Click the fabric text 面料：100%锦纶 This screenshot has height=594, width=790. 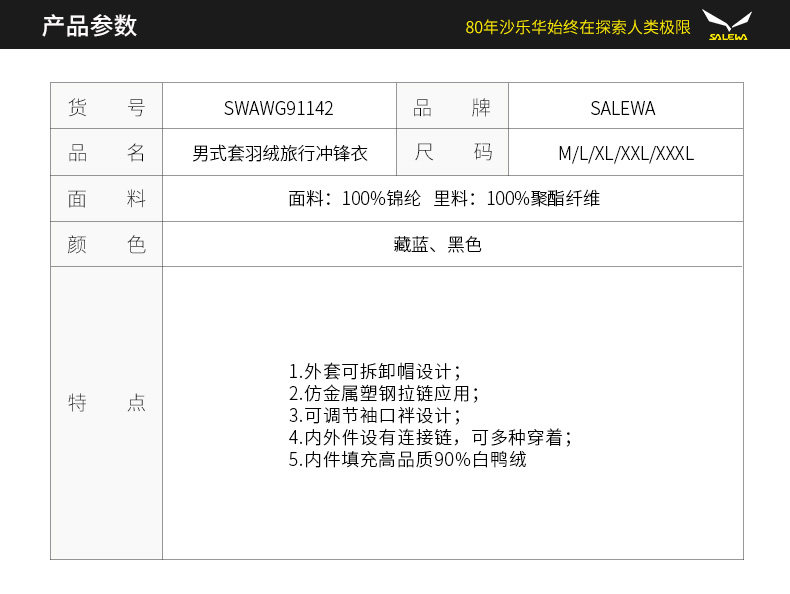355,199
